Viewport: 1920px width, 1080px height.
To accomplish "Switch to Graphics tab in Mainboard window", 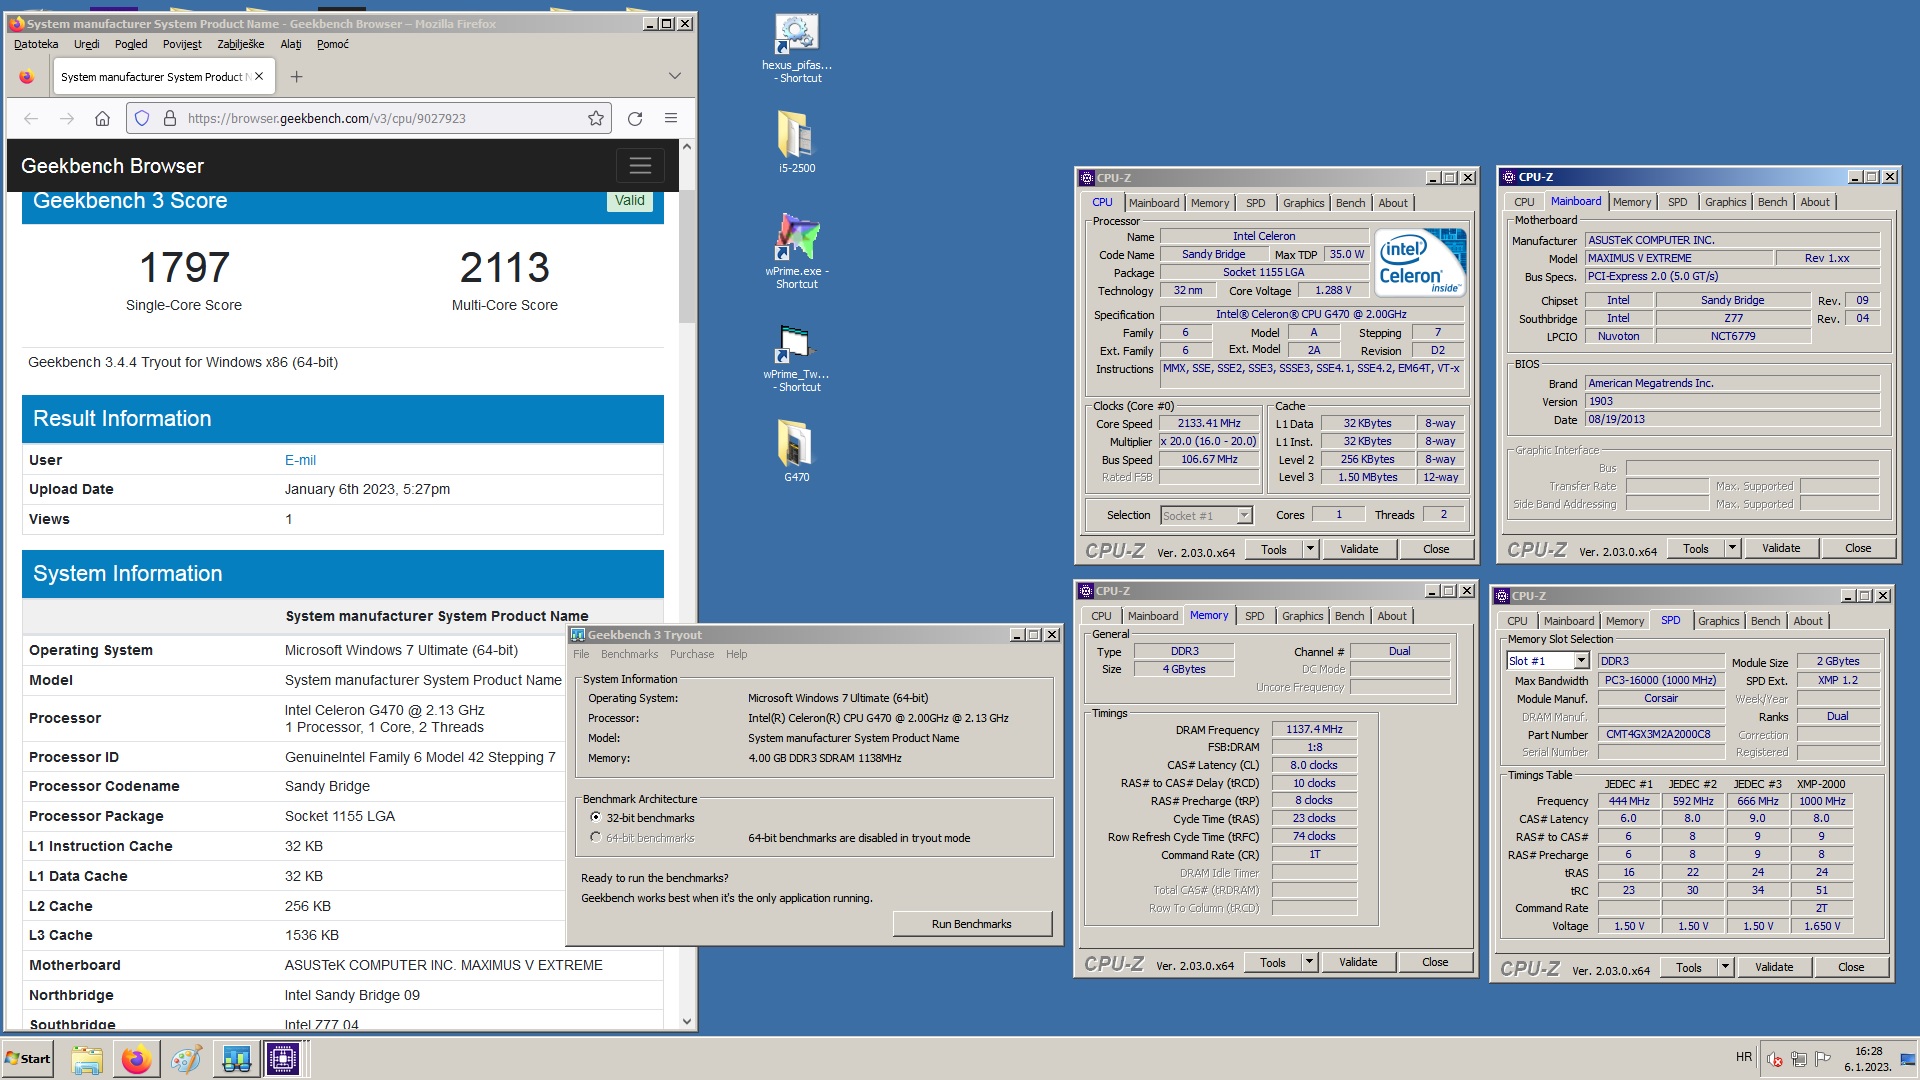I will (1725, 202).
